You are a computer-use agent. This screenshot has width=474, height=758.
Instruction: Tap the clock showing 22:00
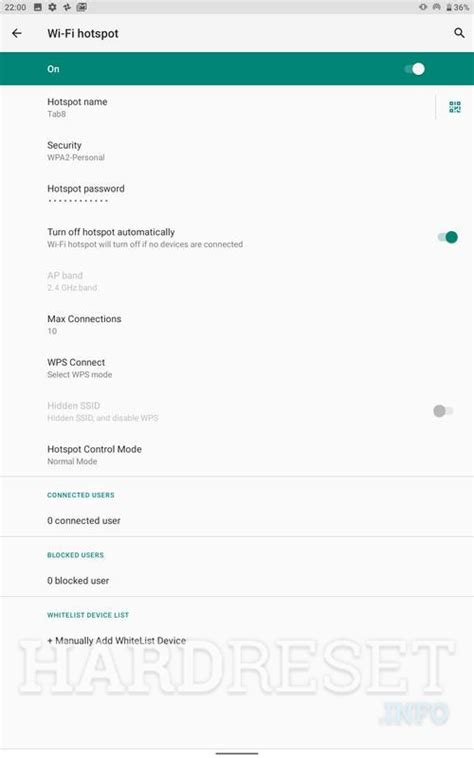(x=15, y=7)
